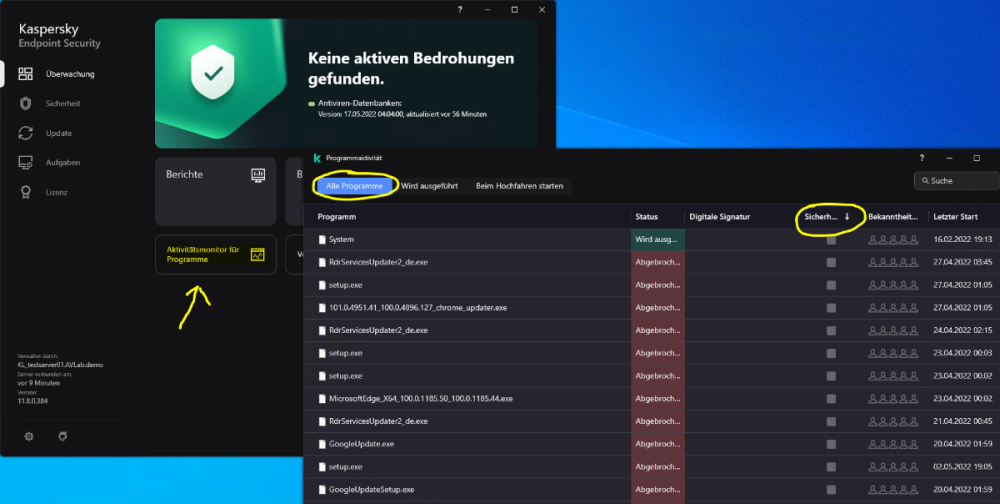
Task: Click gray security square in chrome_updater row
Action: pos(831,308)
